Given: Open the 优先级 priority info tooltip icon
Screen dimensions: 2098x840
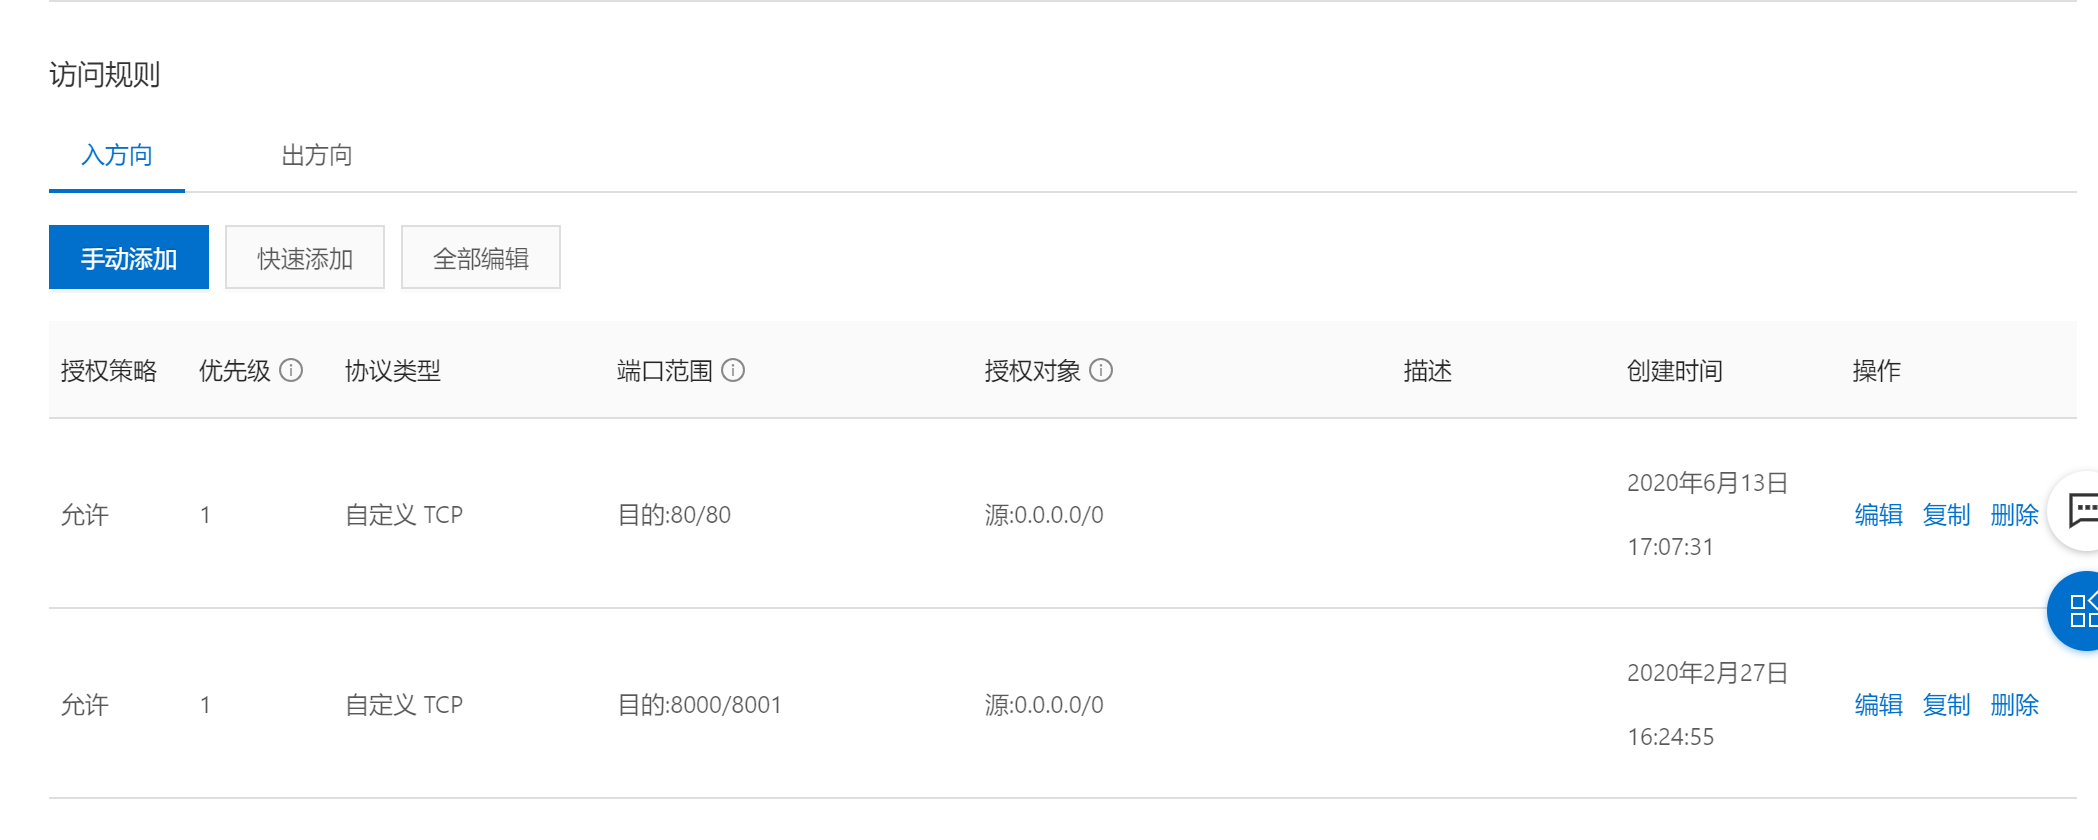Looking at the screenshot, I should (x=292, y=370).
